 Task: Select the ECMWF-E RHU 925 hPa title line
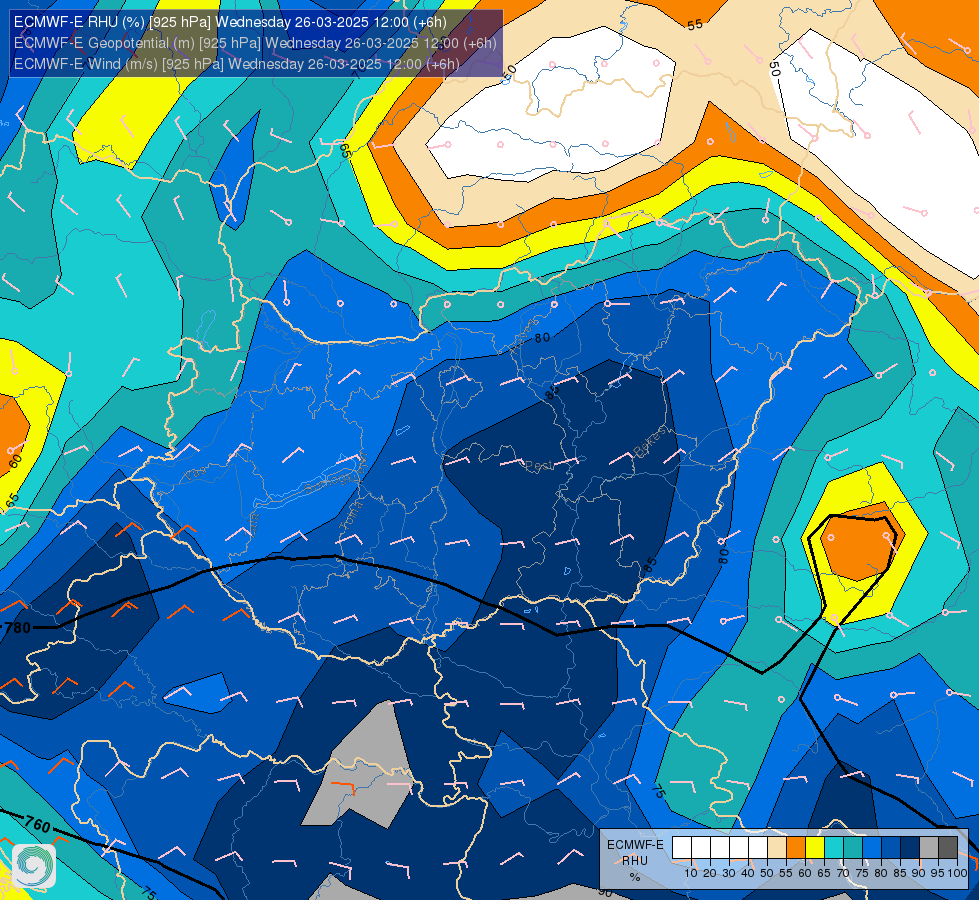tap(230, 22)
